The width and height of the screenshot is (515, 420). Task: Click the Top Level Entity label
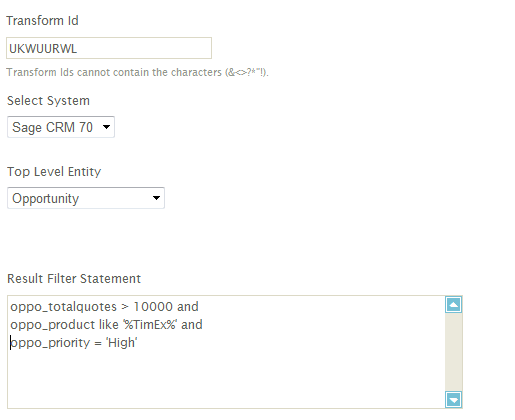54,172
